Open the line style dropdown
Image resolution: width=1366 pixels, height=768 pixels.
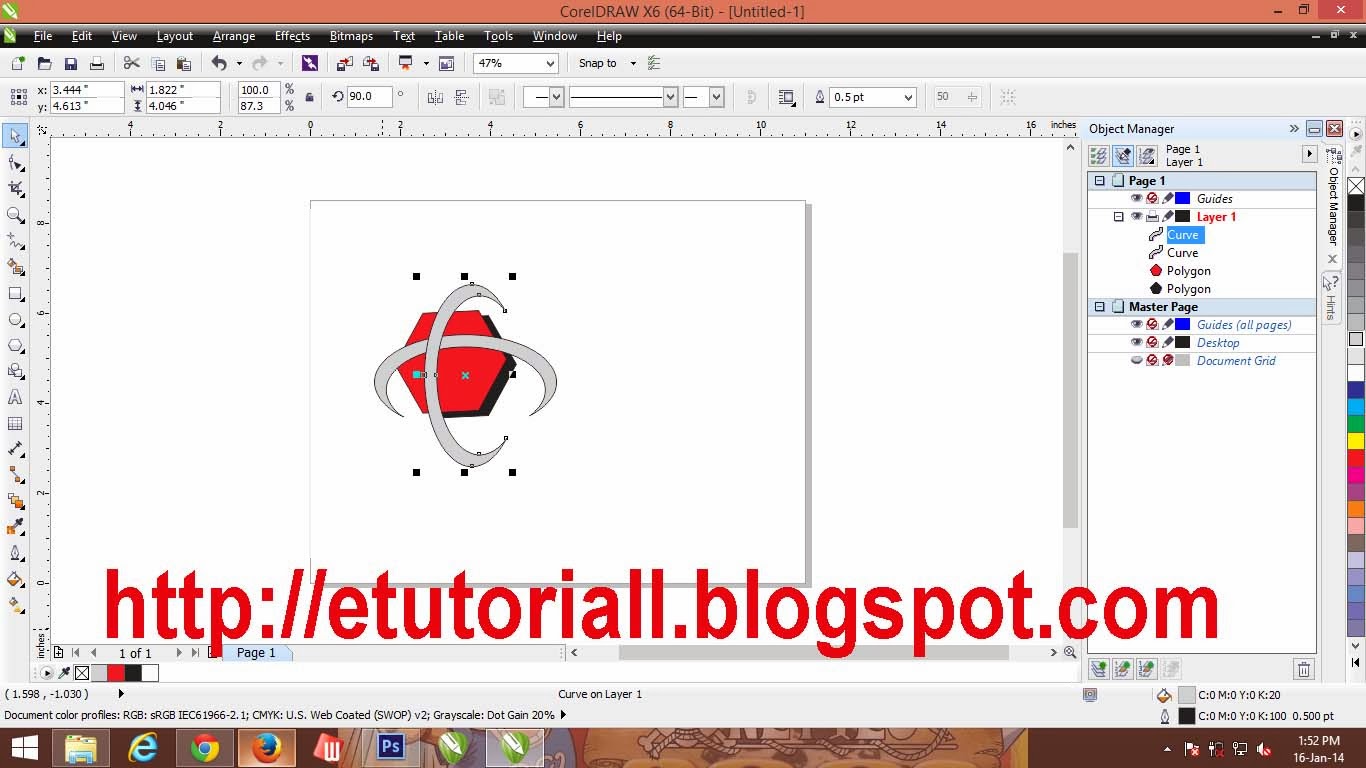670,97
